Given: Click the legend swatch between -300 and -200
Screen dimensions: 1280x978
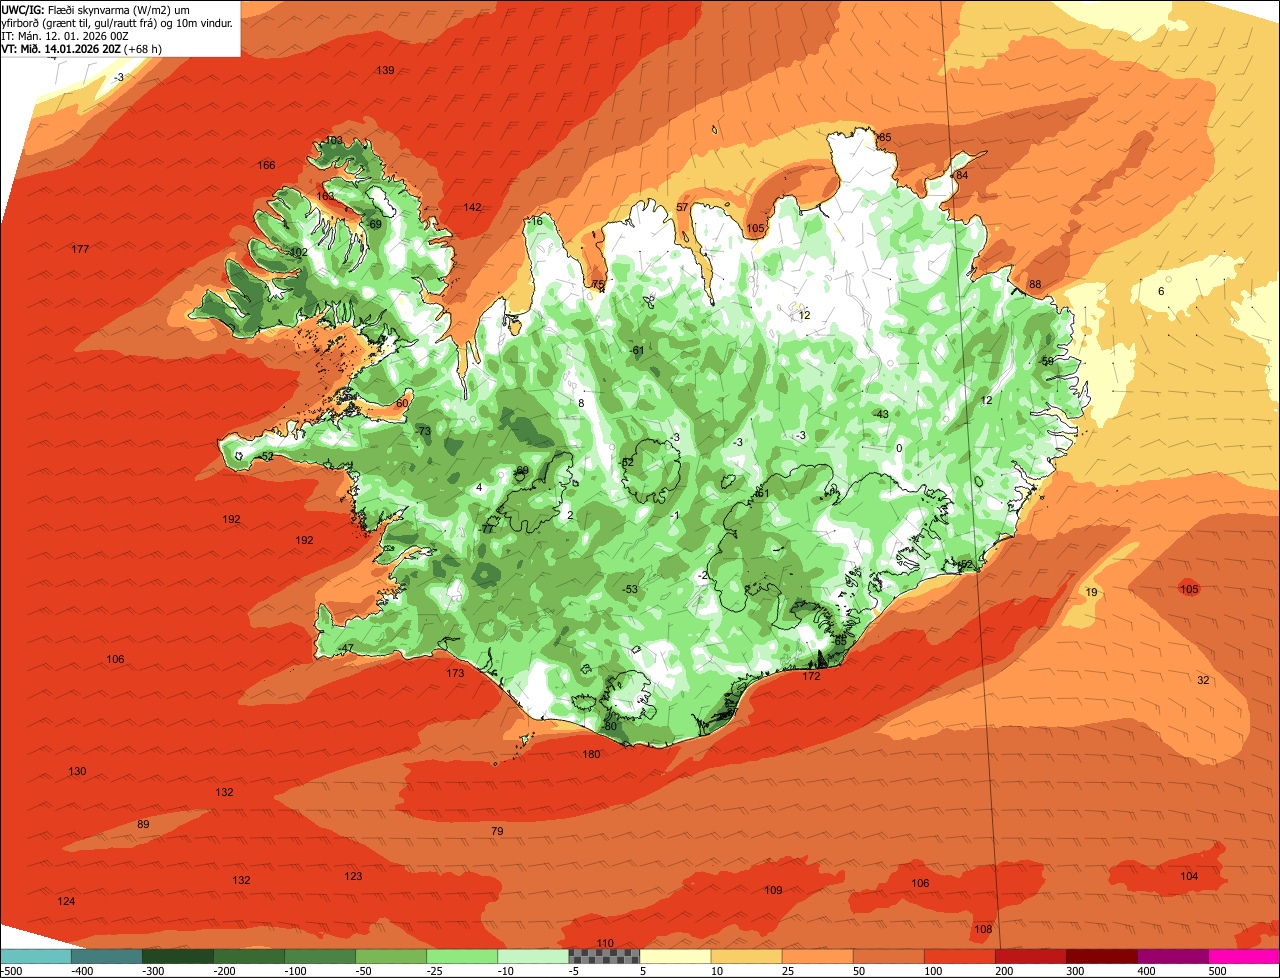Looking at the screenshot, I should pos(177,956).
